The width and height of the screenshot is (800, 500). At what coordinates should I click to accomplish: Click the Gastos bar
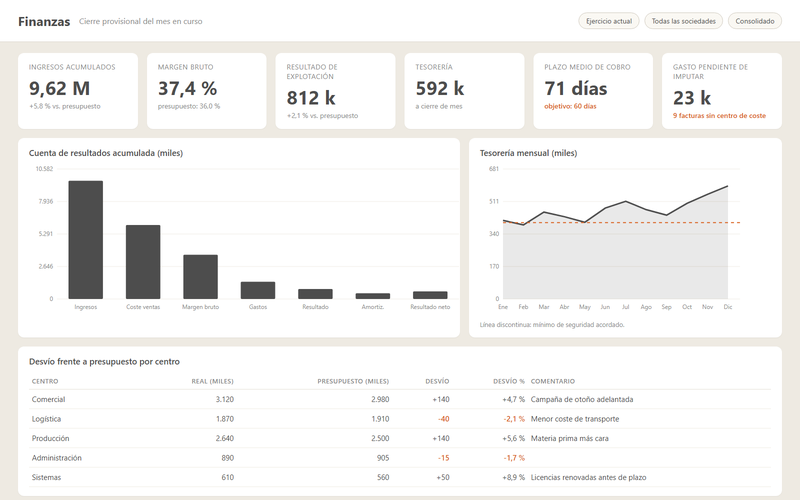[x=258, y=290]
